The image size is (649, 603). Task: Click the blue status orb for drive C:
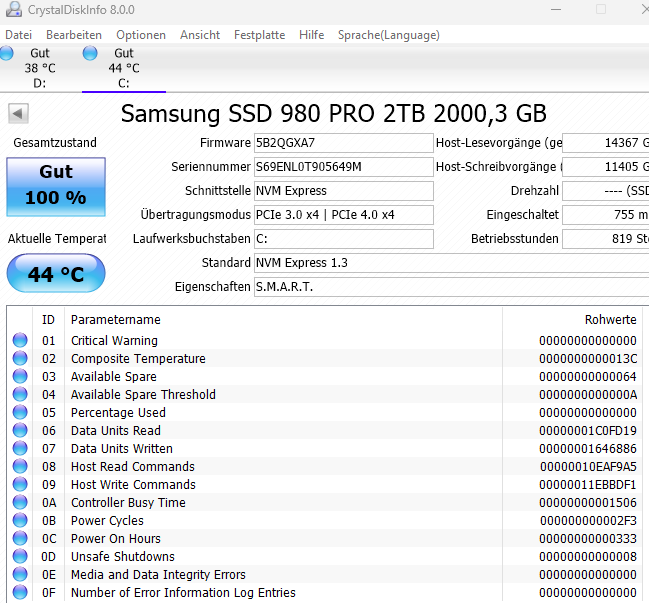[90, 53]
